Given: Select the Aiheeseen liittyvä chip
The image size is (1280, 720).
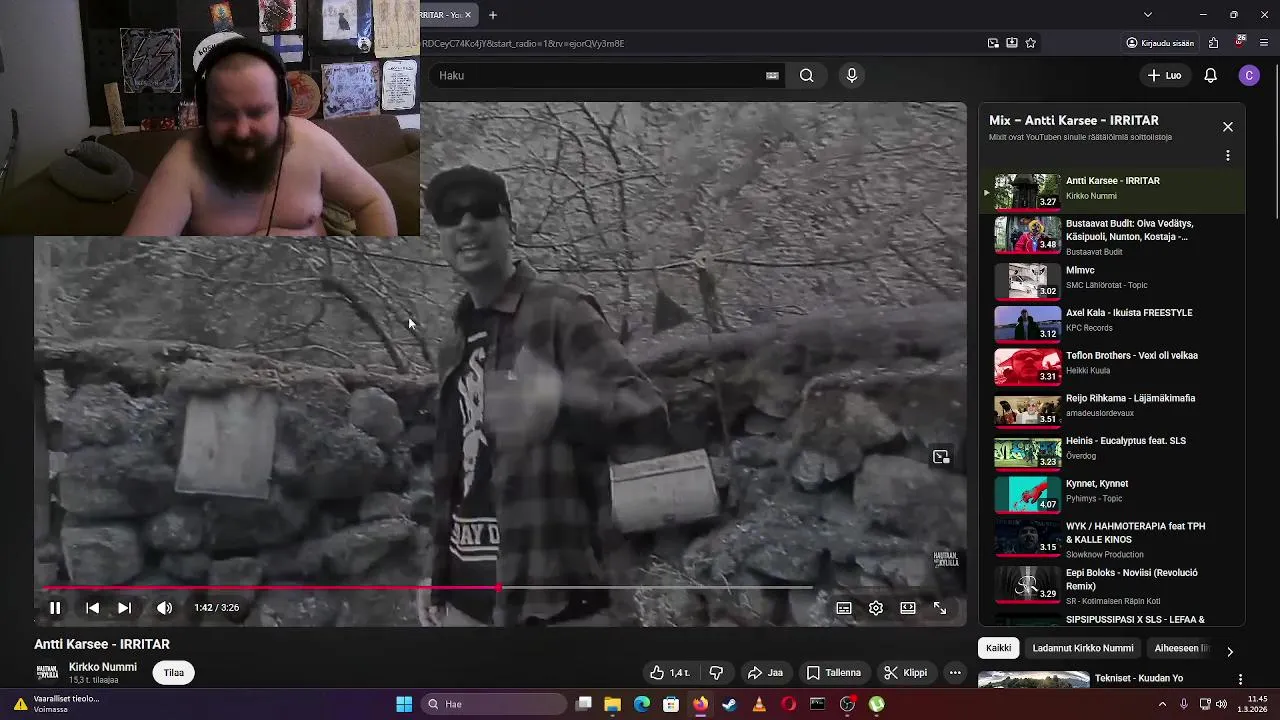Looking at the screenshot, I should [x=1182, y=648].
